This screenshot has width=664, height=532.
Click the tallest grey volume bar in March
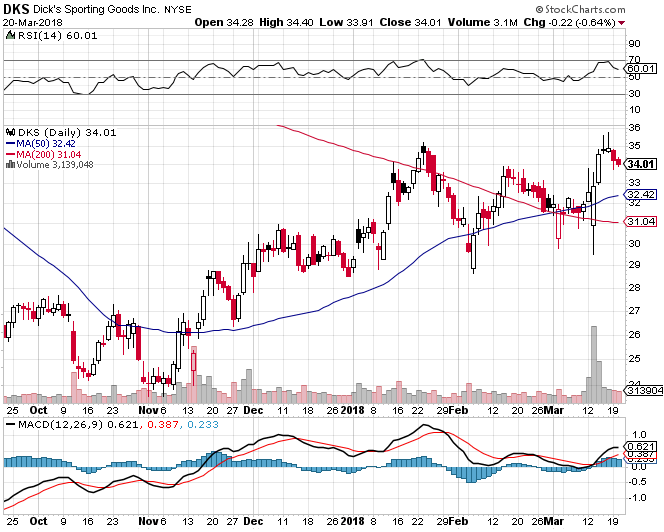[x=594, y=365]
